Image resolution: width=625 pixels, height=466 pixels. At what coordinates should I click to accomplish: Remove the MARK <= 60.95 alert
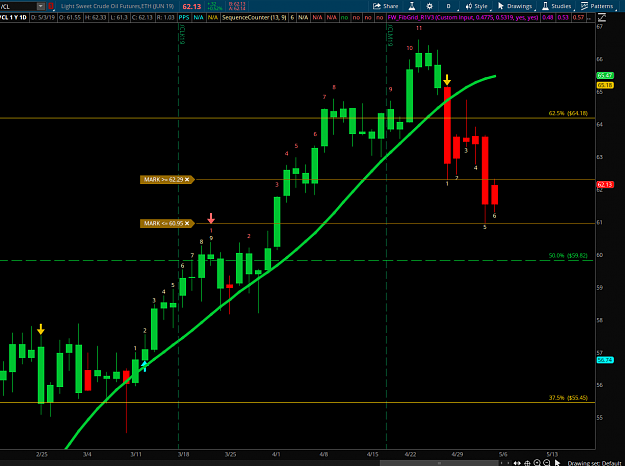(x=187, y=223)
